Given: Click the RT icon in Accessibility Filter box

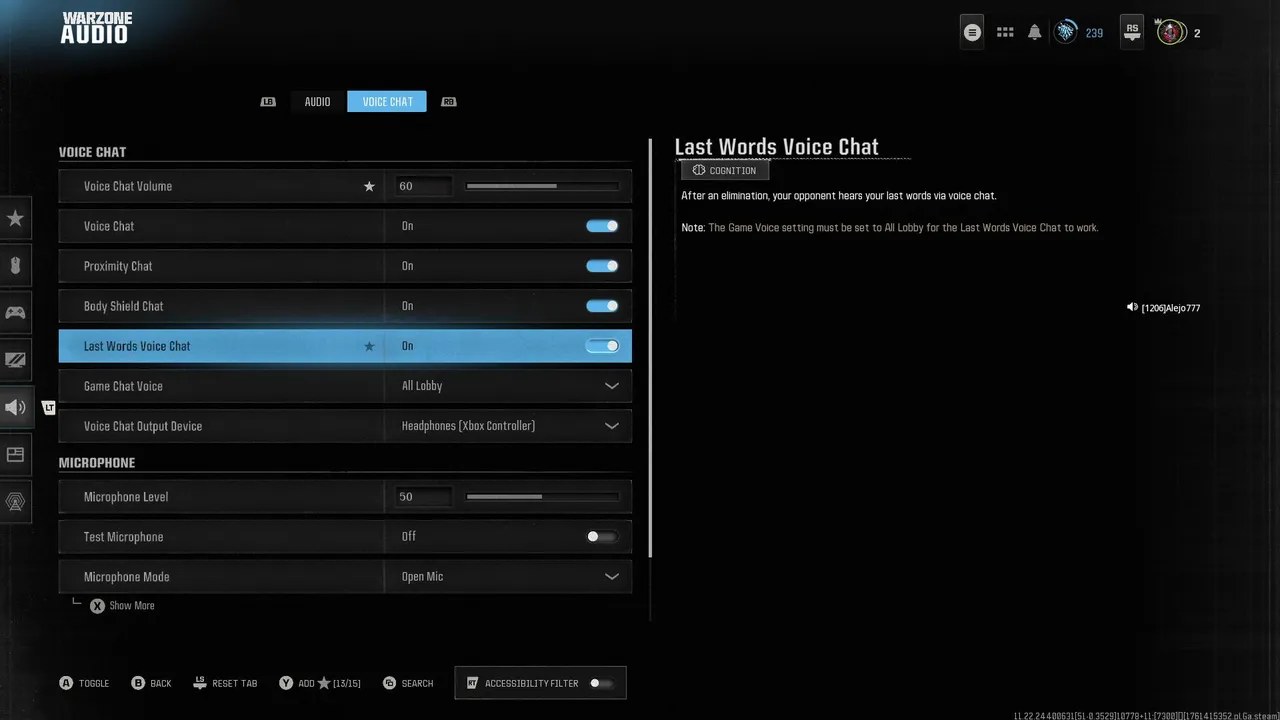Looking at the screenshot, I should pyautogui.click(x=472, y=683).
